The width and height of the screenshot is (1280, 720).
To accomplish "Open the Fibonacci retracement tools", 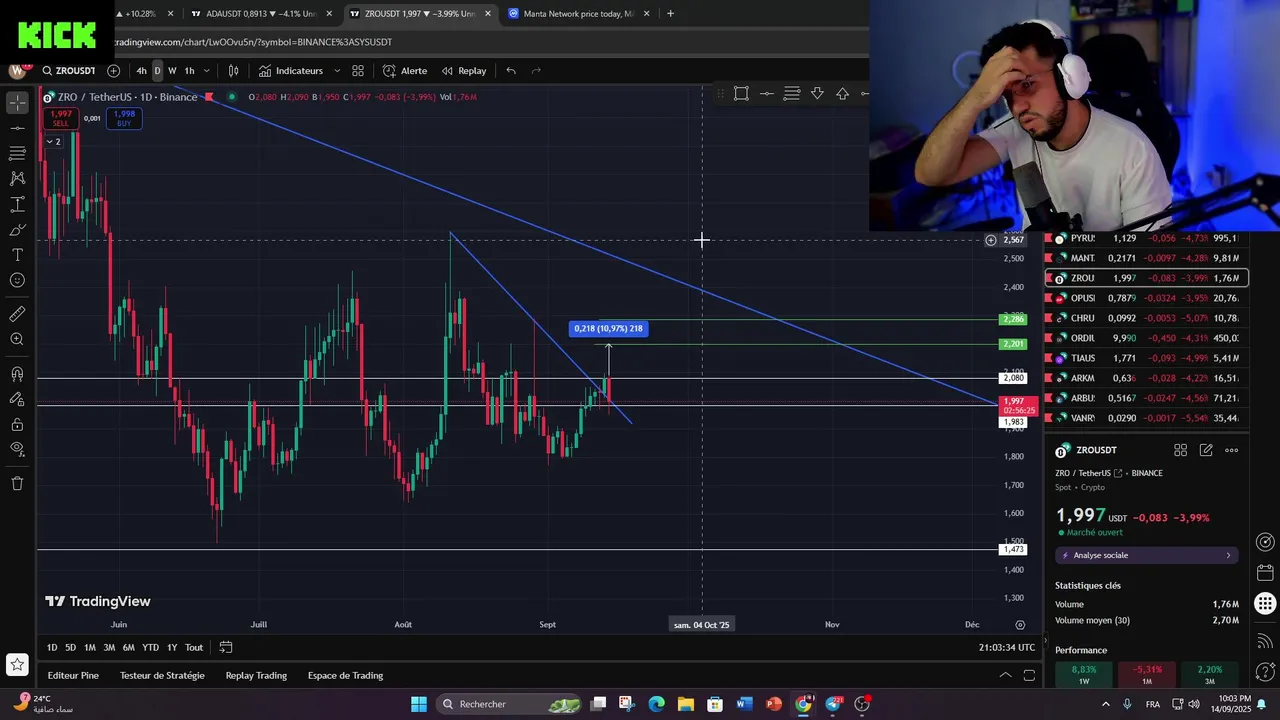I will point(17,153).
